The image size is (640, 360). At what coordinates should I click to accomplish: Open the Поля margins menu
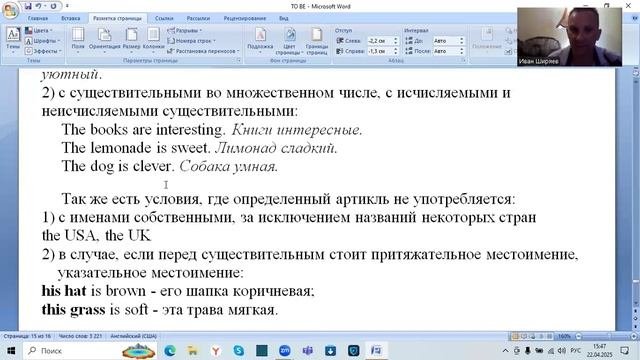78,41
